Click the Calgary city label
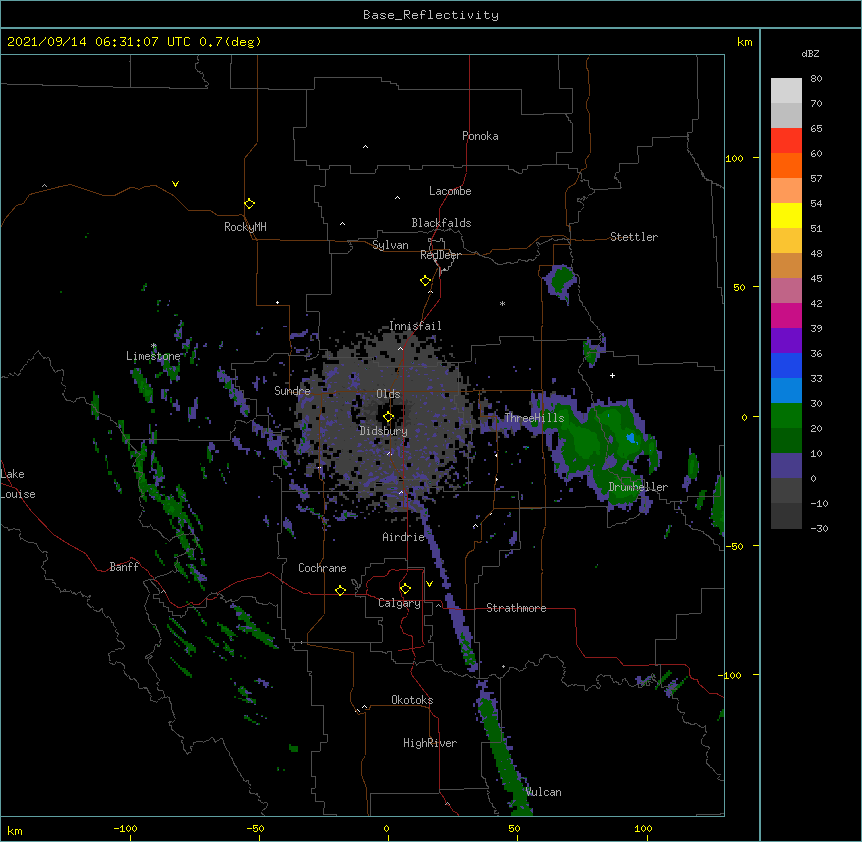The width and height of the screenshot is (862, 842). 399,603
